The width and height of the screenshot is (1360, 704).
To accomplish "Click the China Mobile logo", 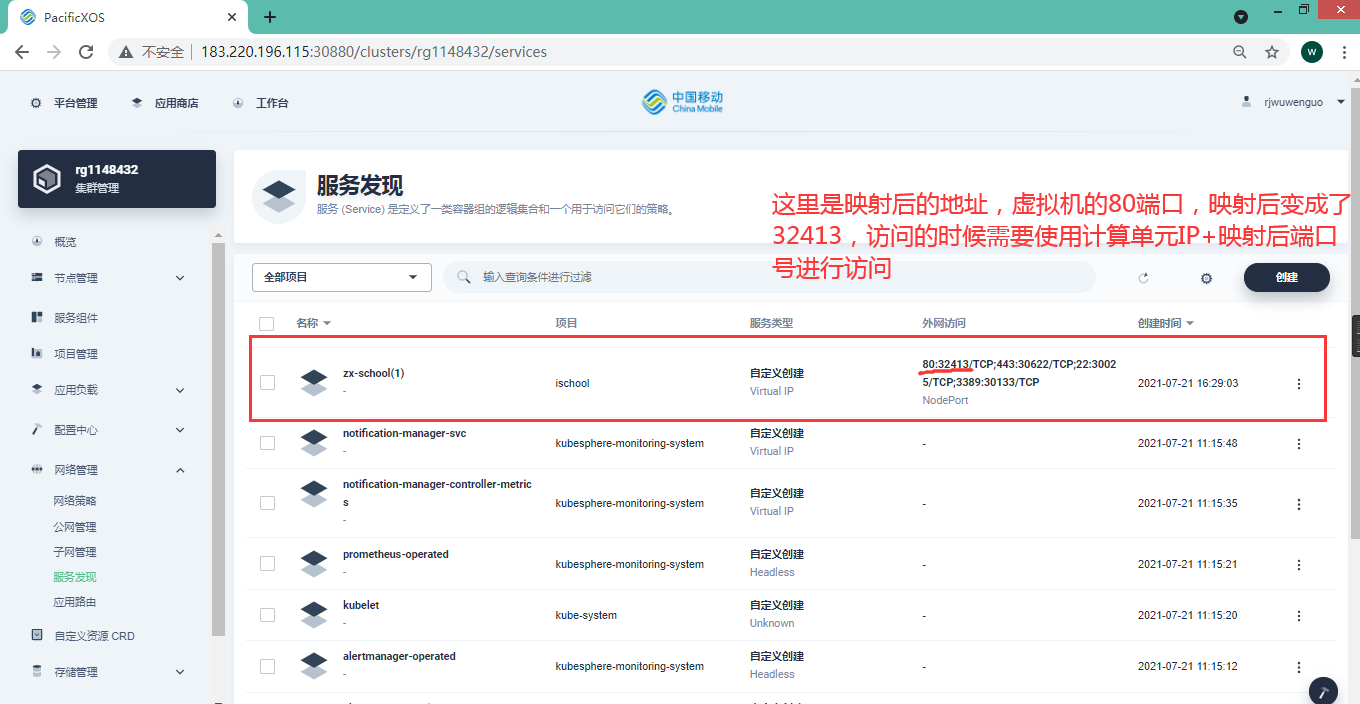I will pyautogui.click(x=682, y=102).
